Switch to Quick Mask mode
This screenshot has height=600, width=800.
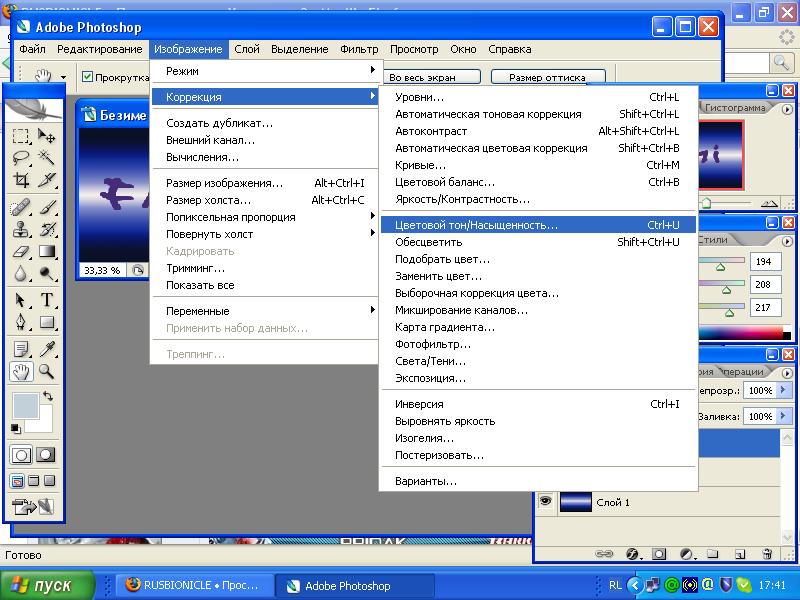(45, 455)
